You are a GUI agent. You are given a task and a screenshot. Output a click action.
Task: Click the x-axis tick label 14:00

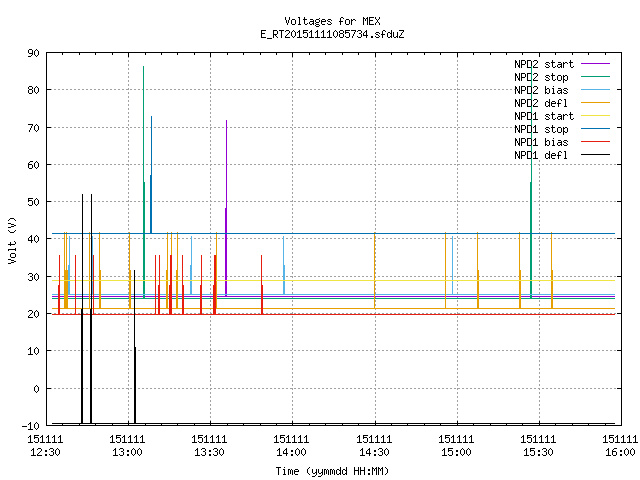click(x=291, y=452)
